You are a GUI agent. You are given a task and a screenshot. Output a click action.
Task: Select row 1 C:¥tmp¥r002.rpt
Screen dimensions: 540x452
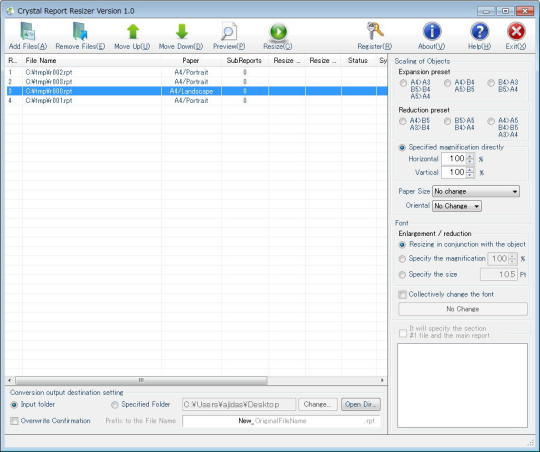pyautogui.click(x=197, y=72)
